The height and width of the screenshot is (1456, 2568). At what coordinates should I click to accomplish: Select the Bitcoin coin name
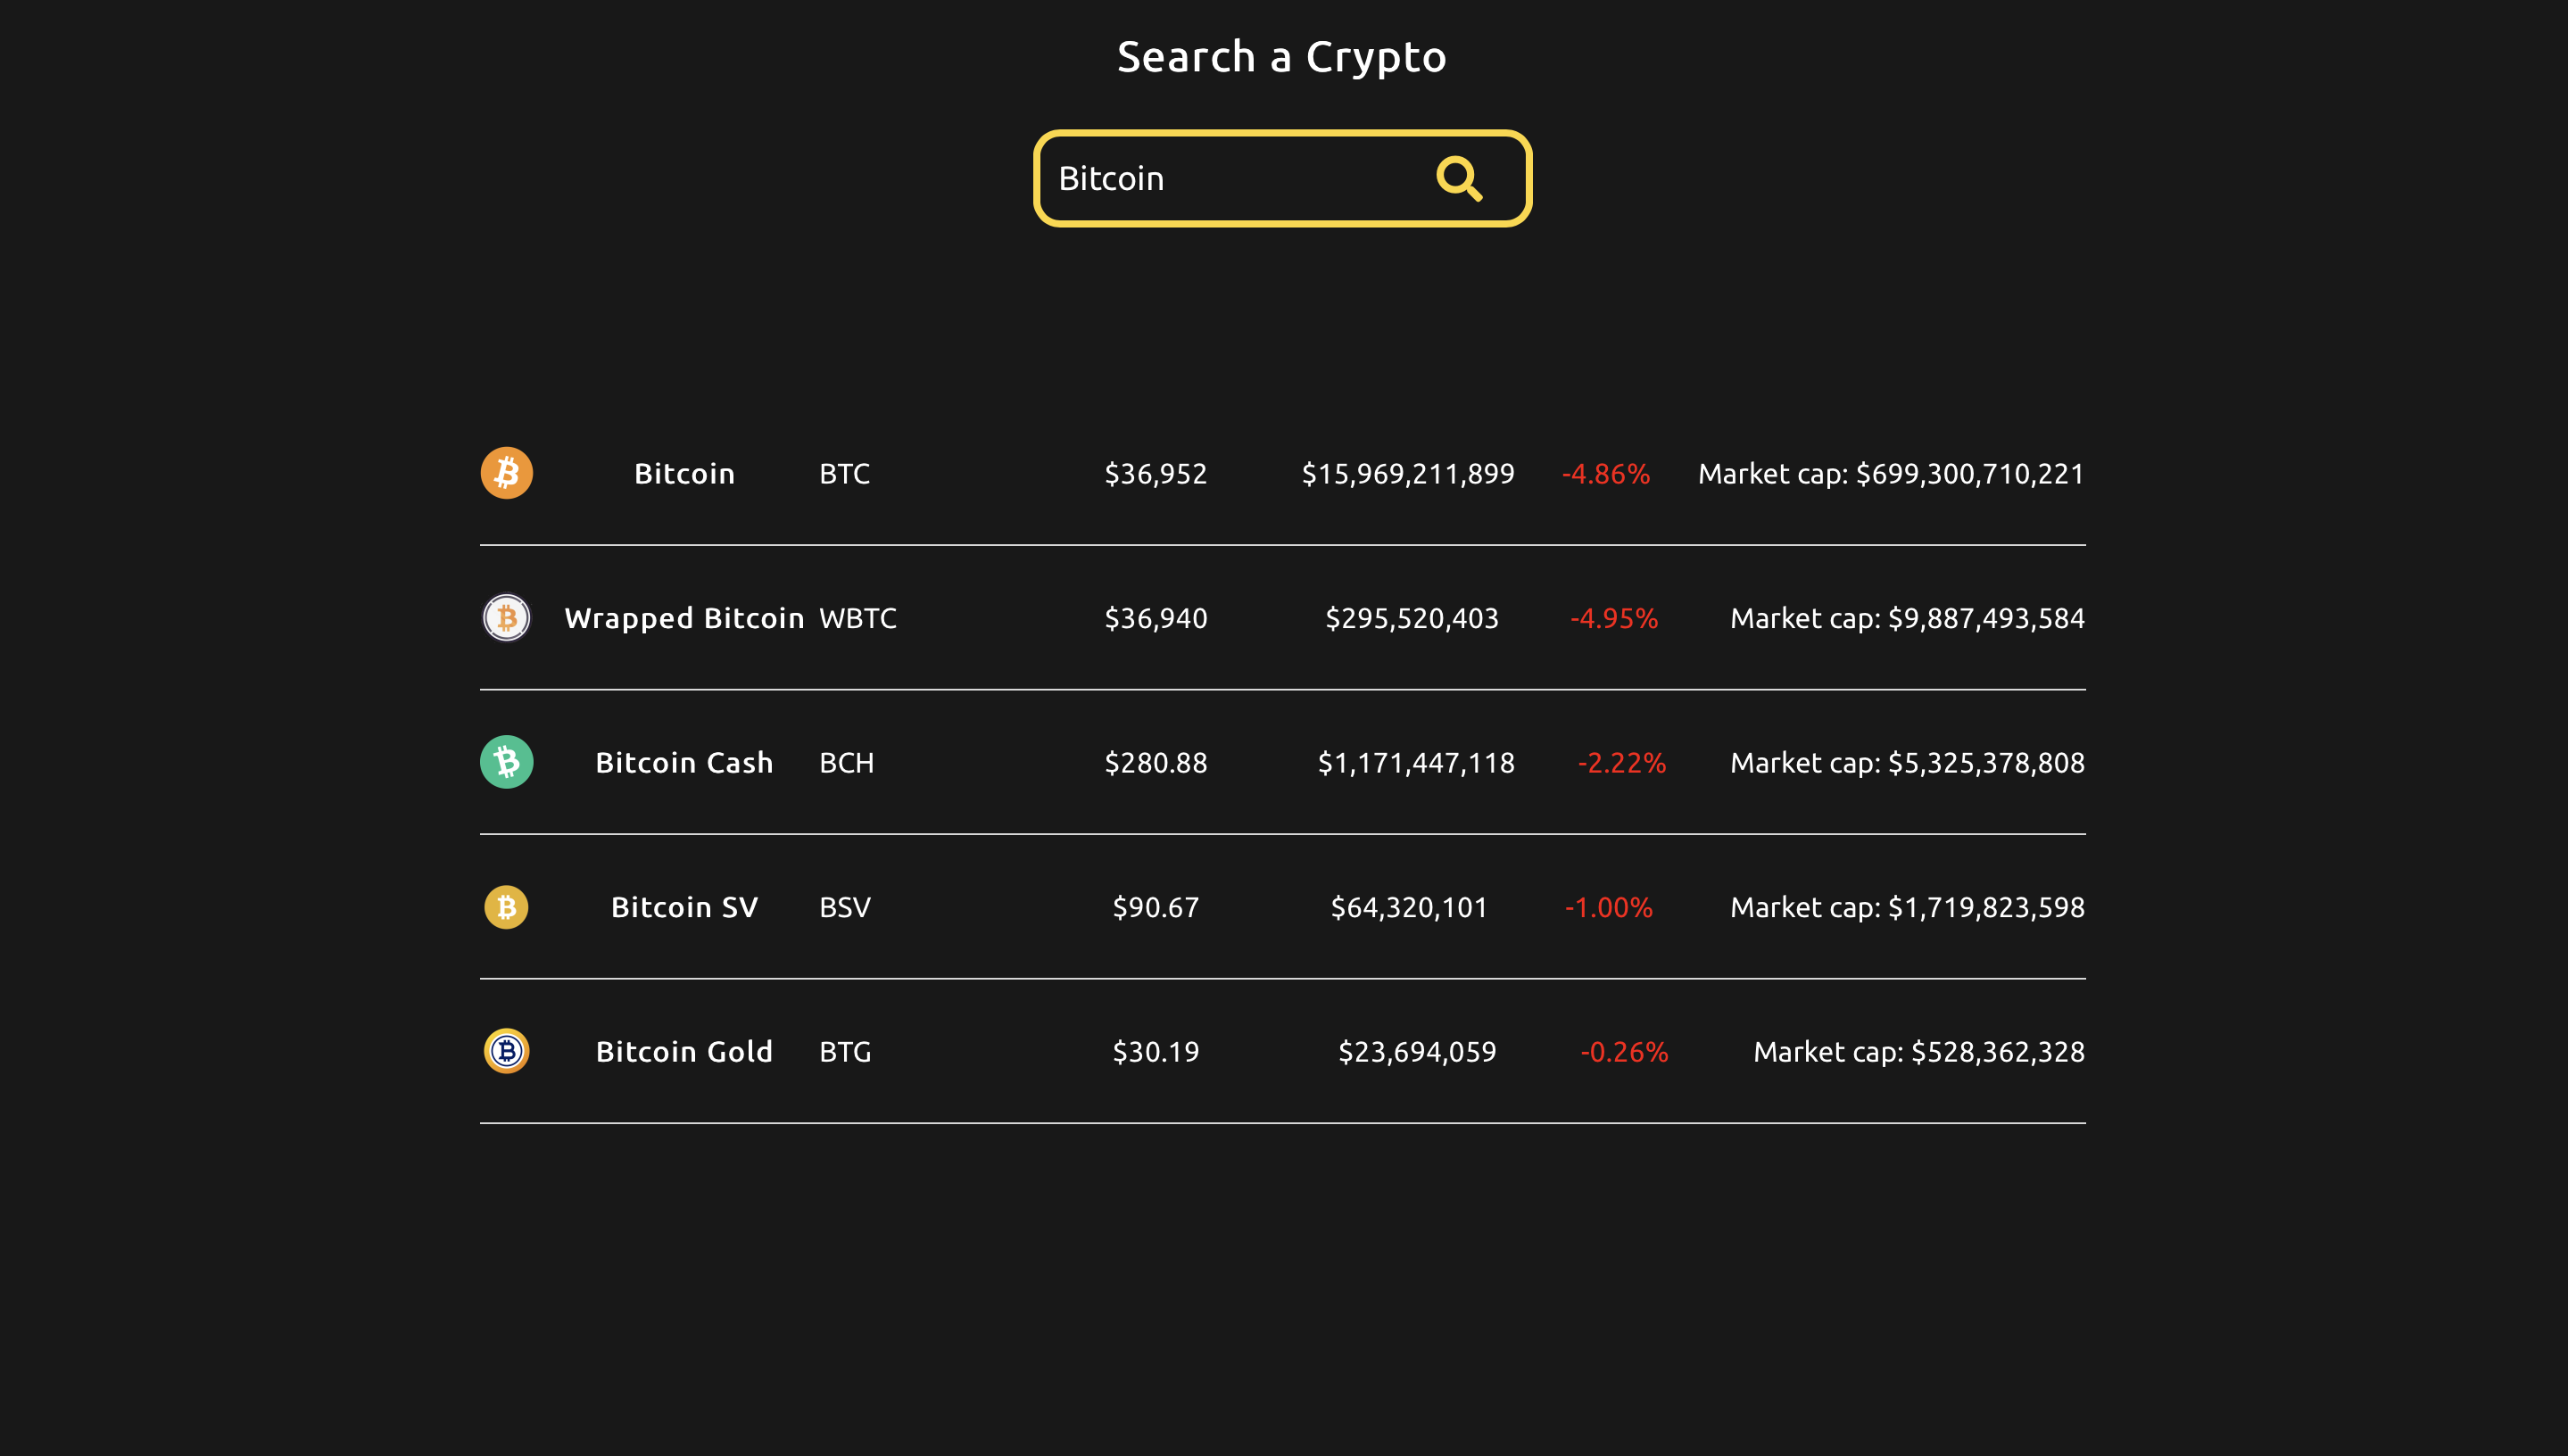685,474
